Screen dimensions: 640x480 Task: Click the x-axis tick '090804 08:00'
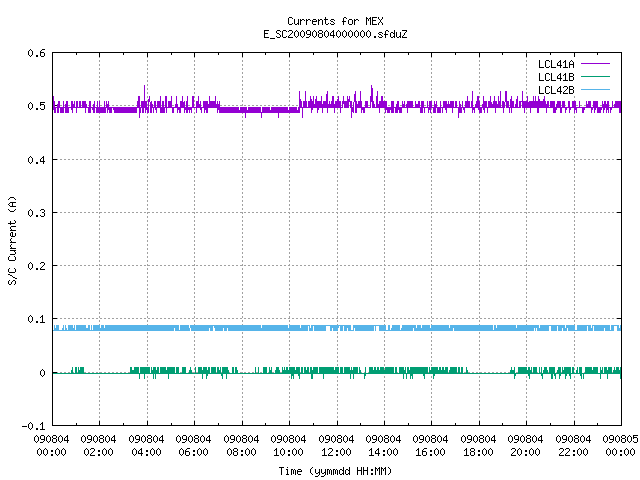[241, 446]
